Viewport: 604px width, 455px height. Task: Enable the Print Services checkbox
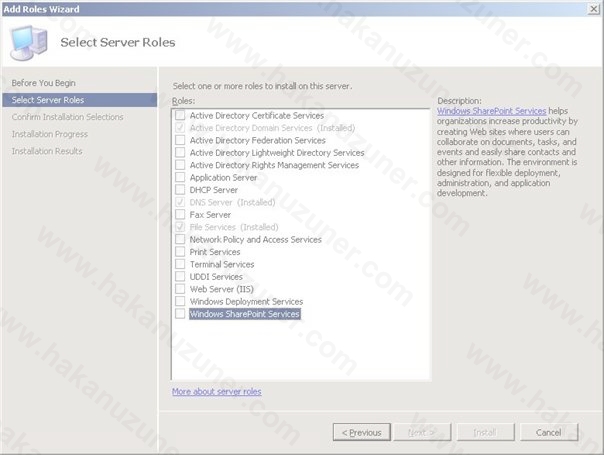tap(180, 252)
